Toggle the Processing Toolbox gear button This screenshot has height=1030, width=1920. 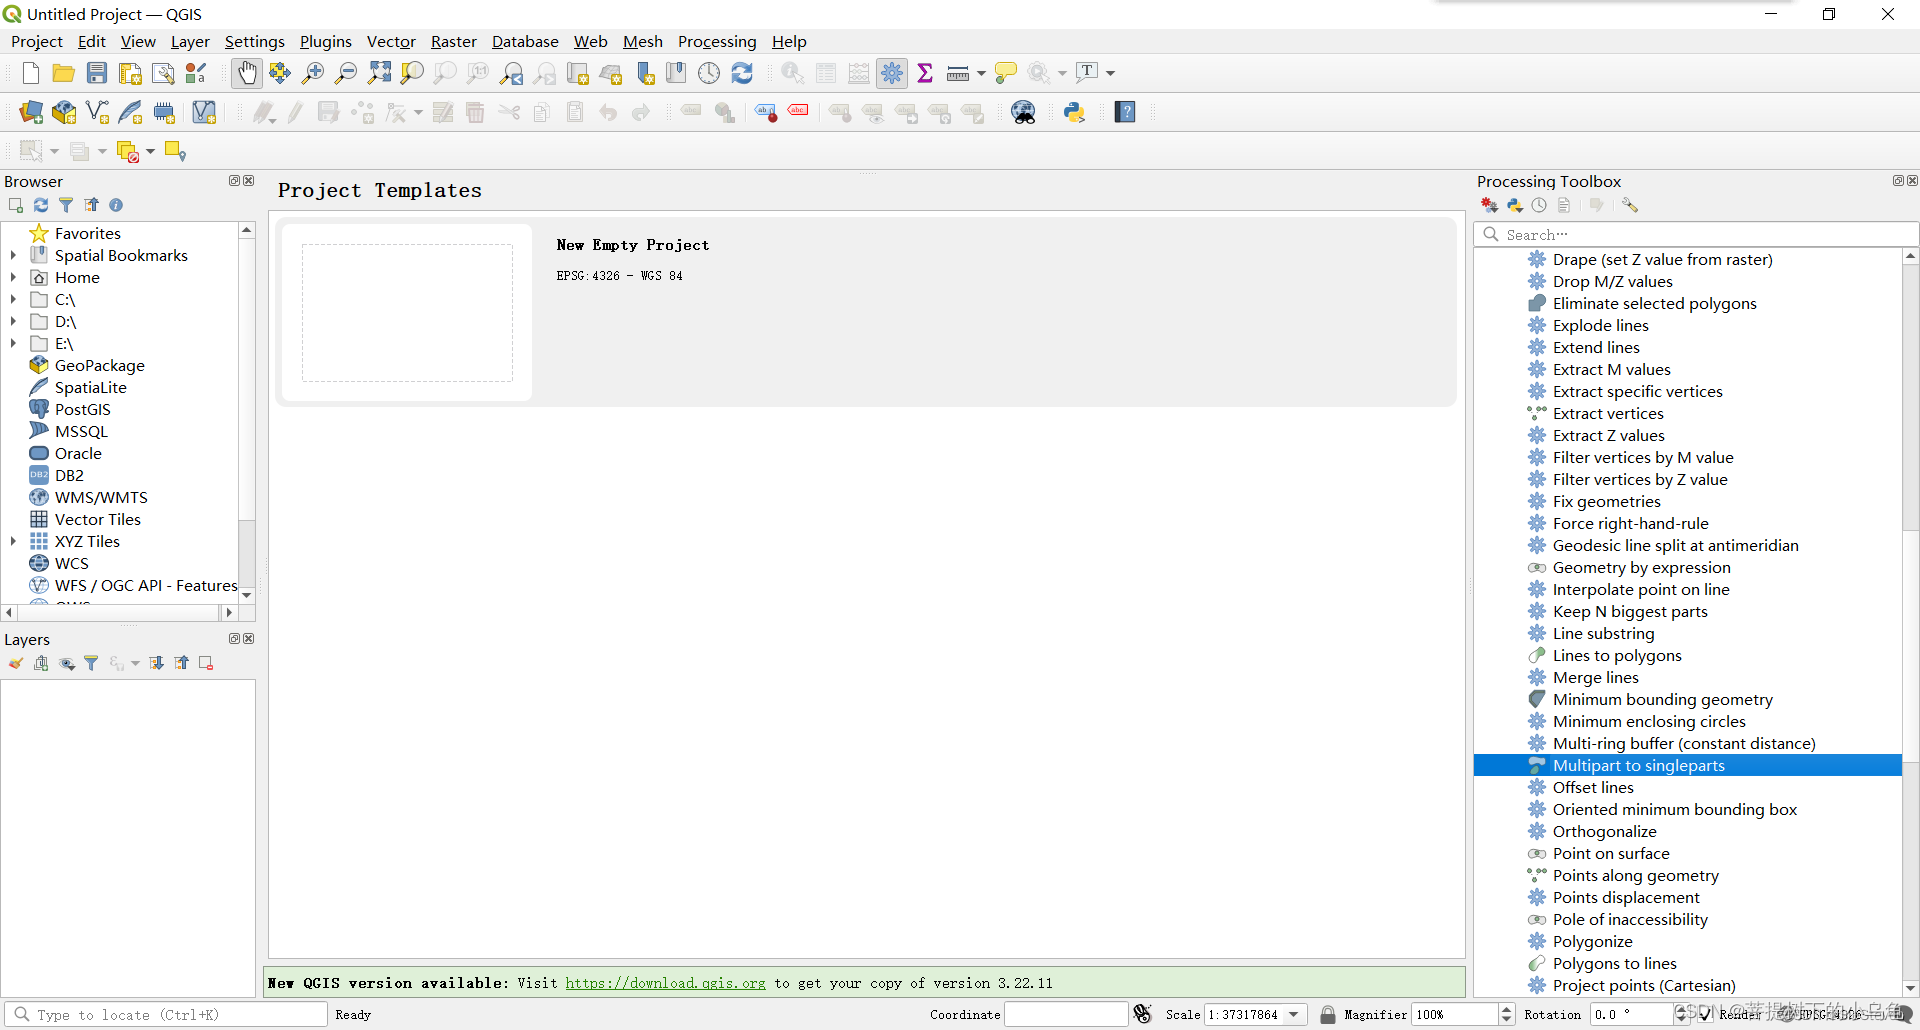(892, 73)
